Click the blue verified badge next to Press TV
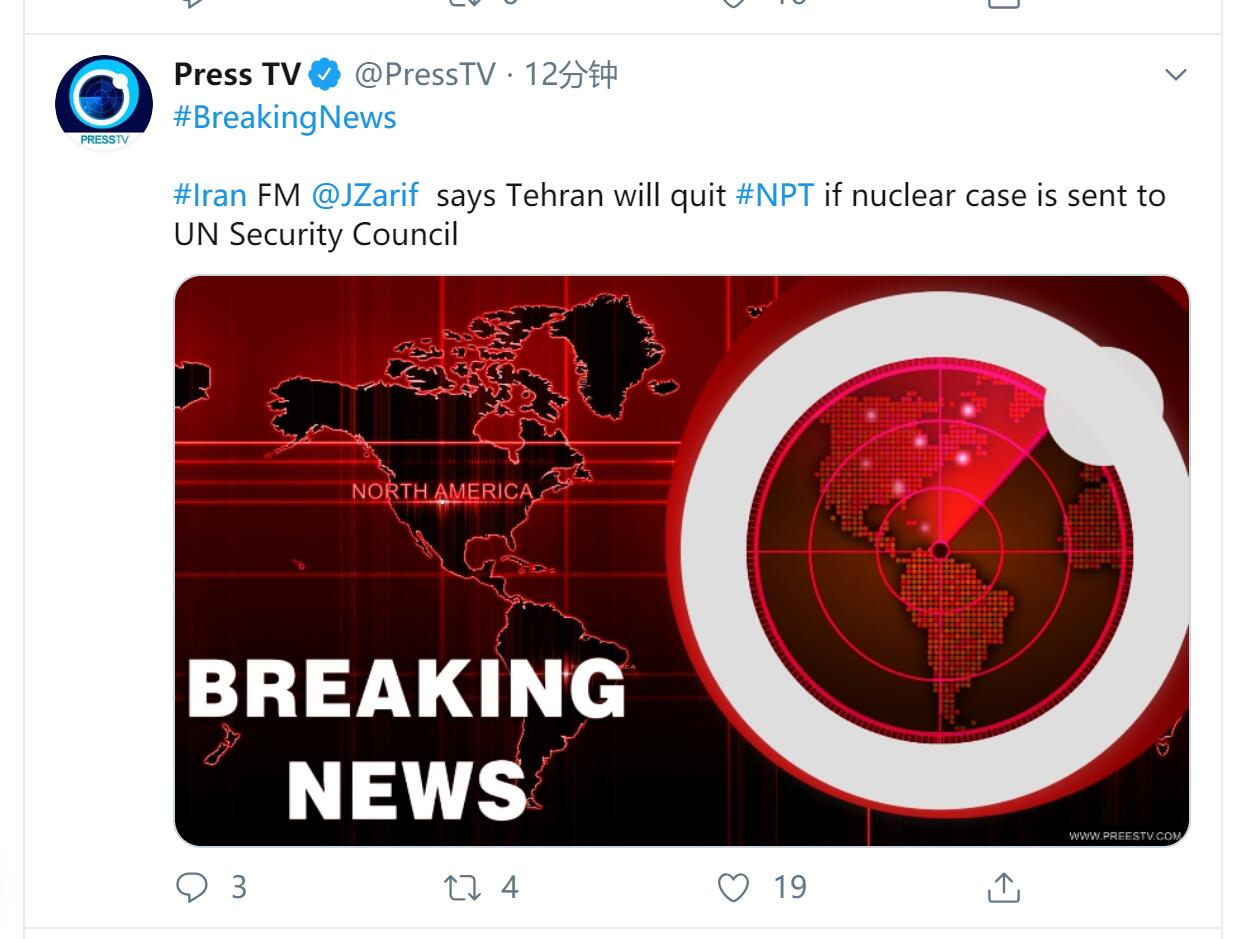Screen dimensions: 1240x939 click(x=325, y=74)
